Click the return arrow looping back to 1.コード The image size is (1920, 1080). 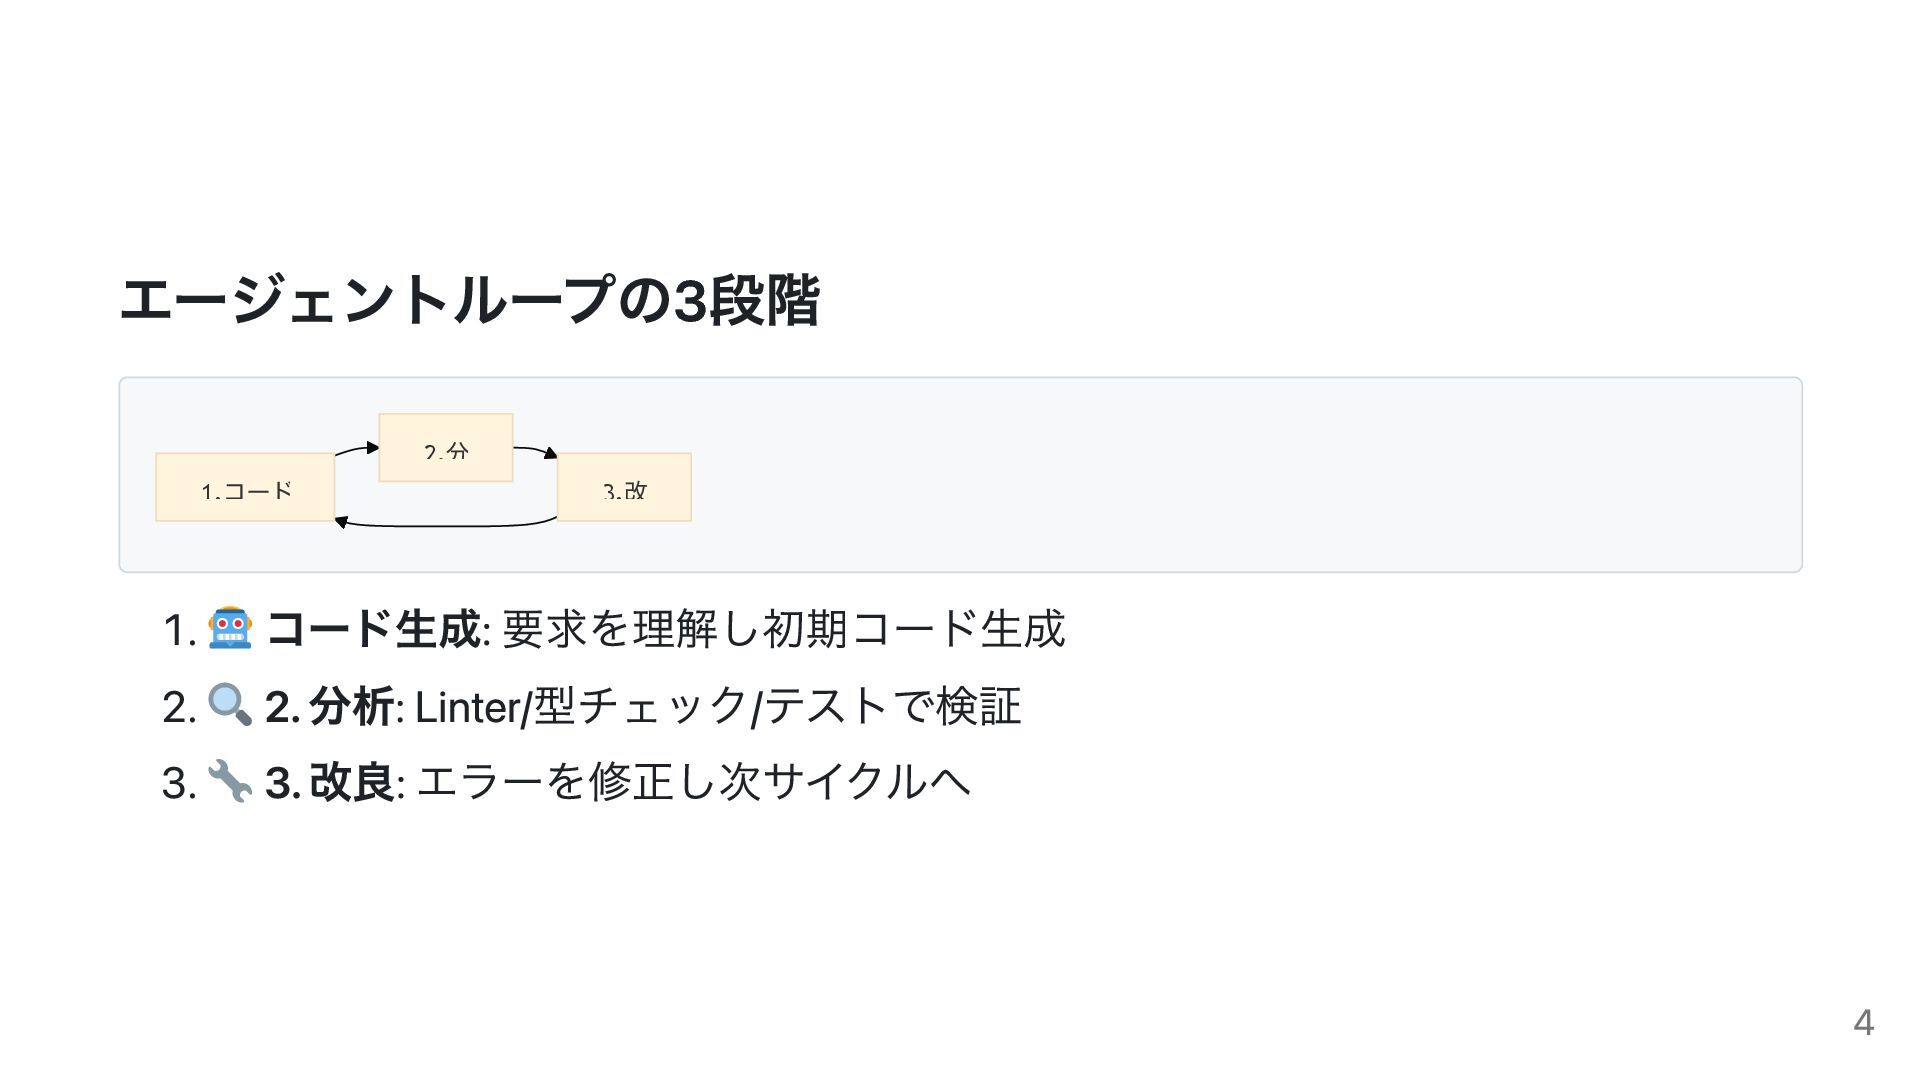[445, 522]
